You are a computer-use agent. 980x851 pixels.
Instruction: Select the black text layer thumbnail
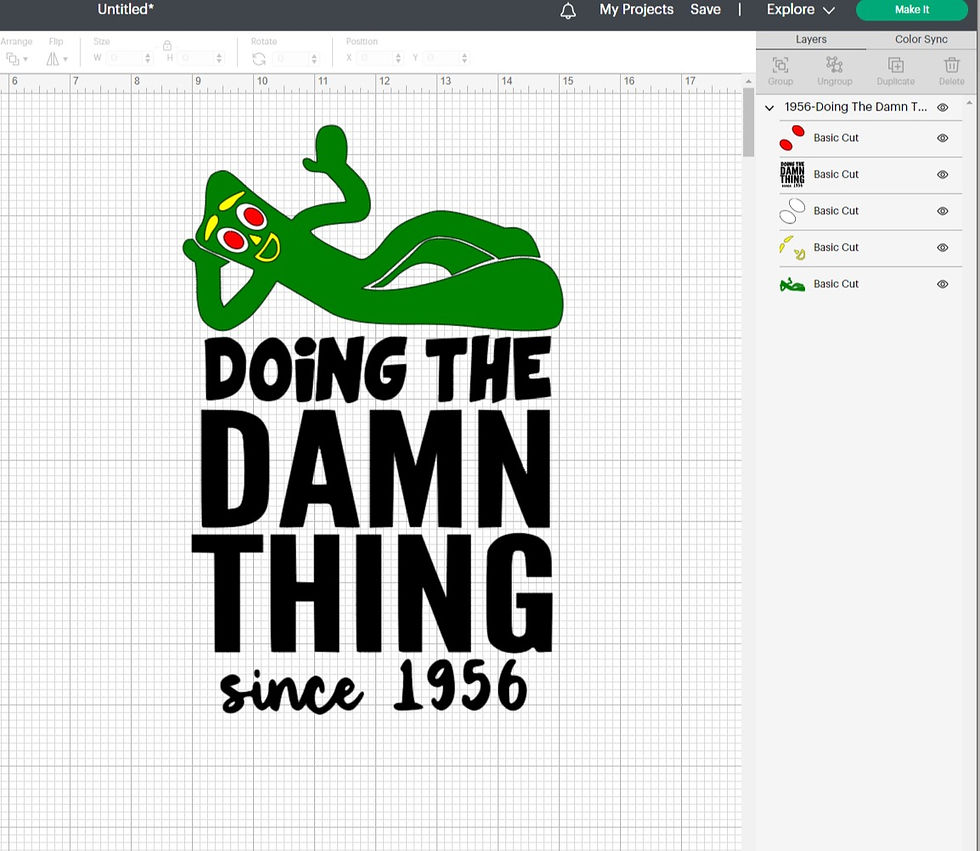792,174
